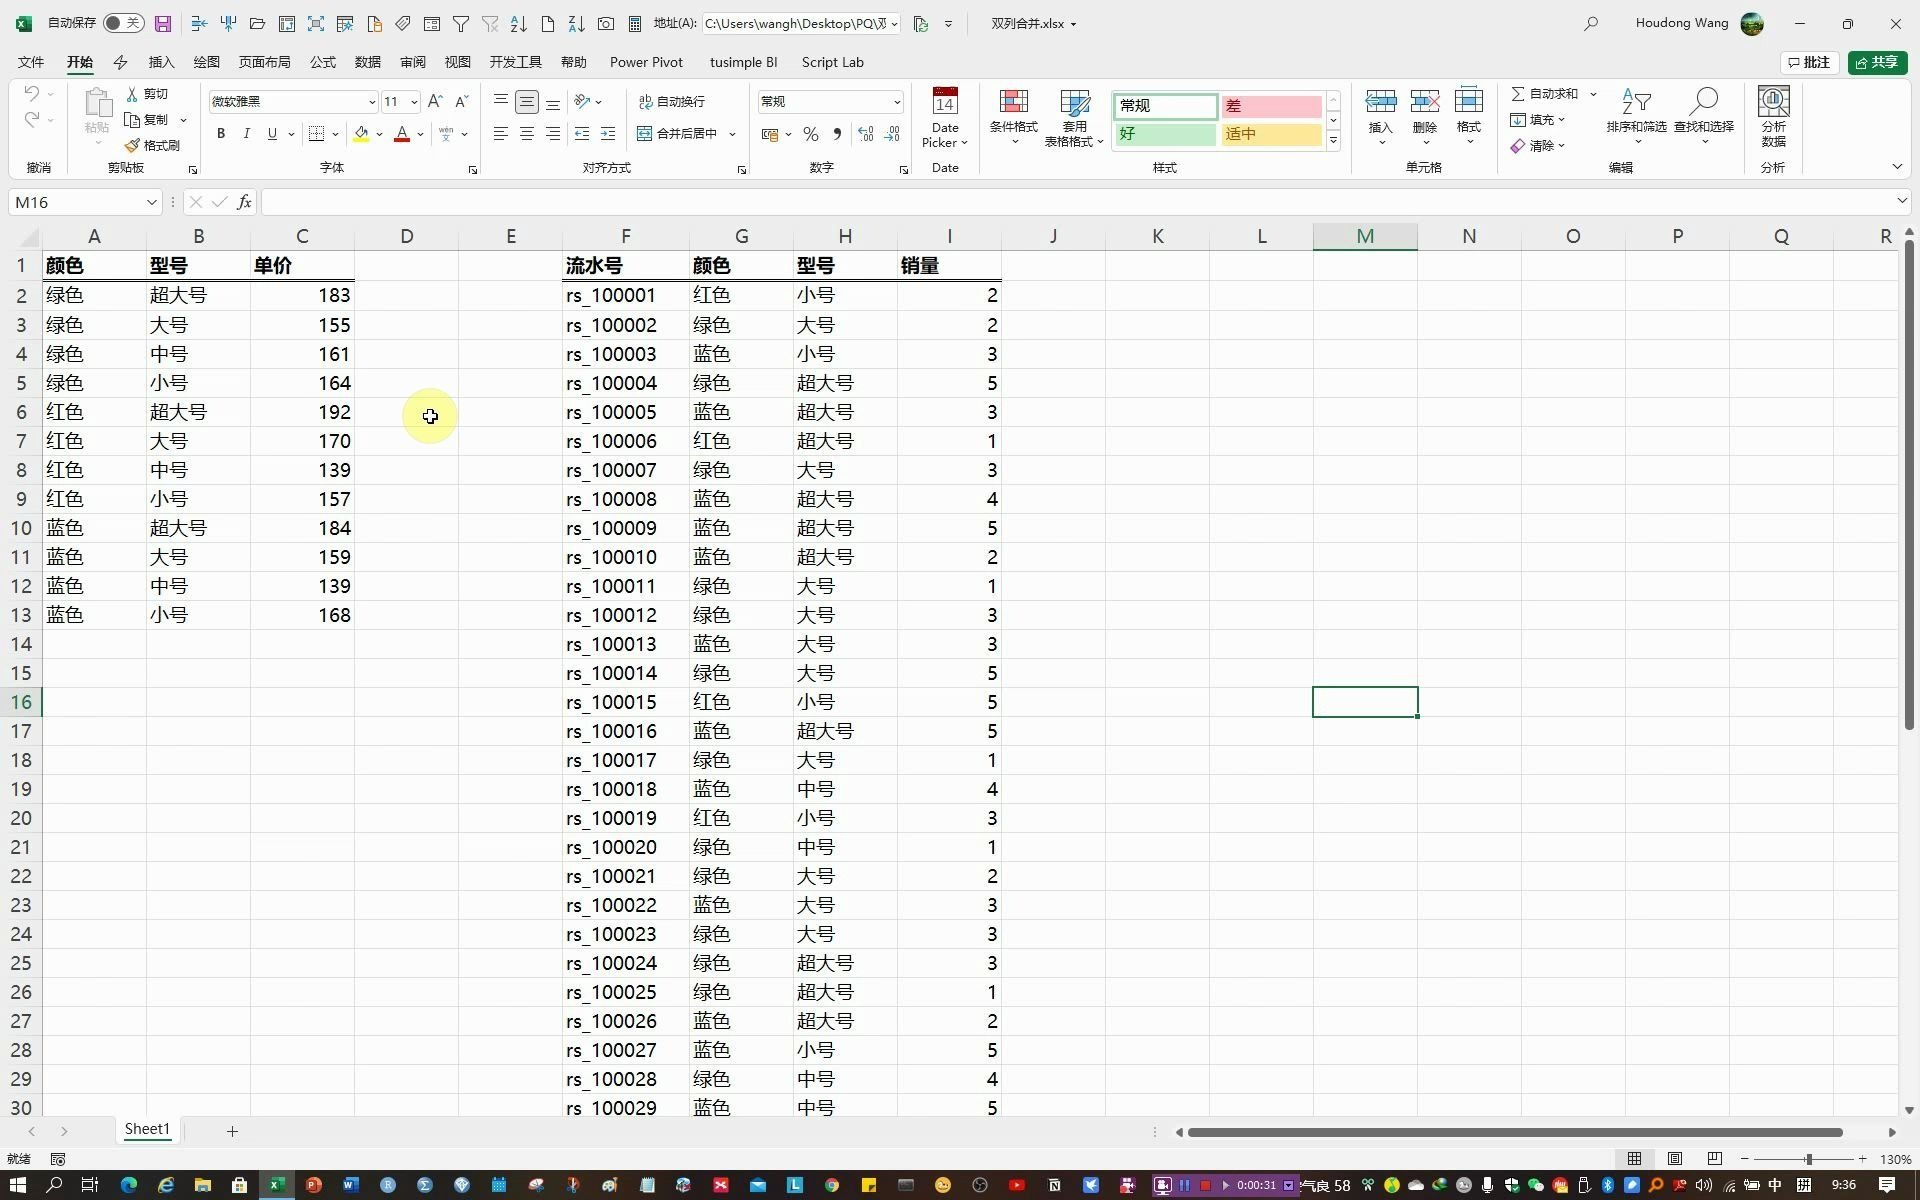Click the Sheet1 worksheet tab

tap(146, 1129)
